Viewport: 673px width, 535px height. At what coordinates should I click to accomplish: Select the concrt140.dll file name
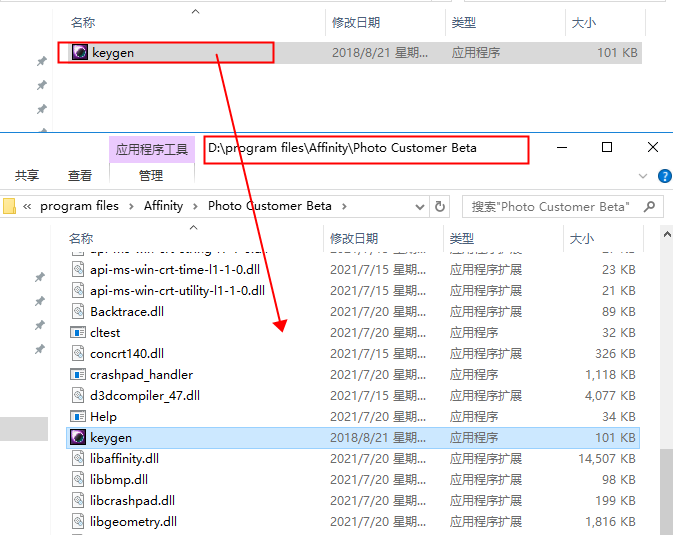point(127,353)
